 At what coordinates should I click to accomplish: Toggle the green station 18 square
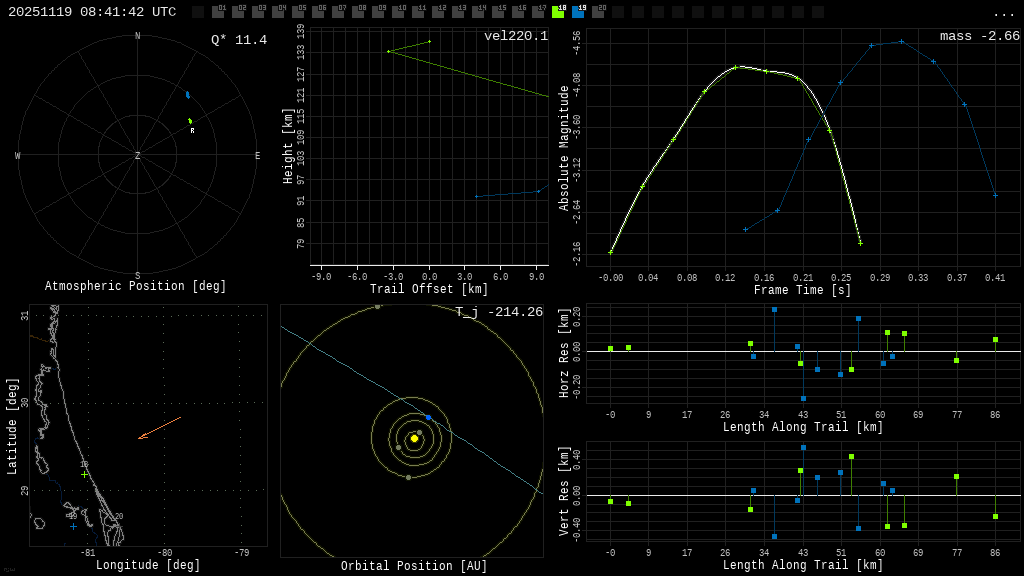[x=558, y=12]
